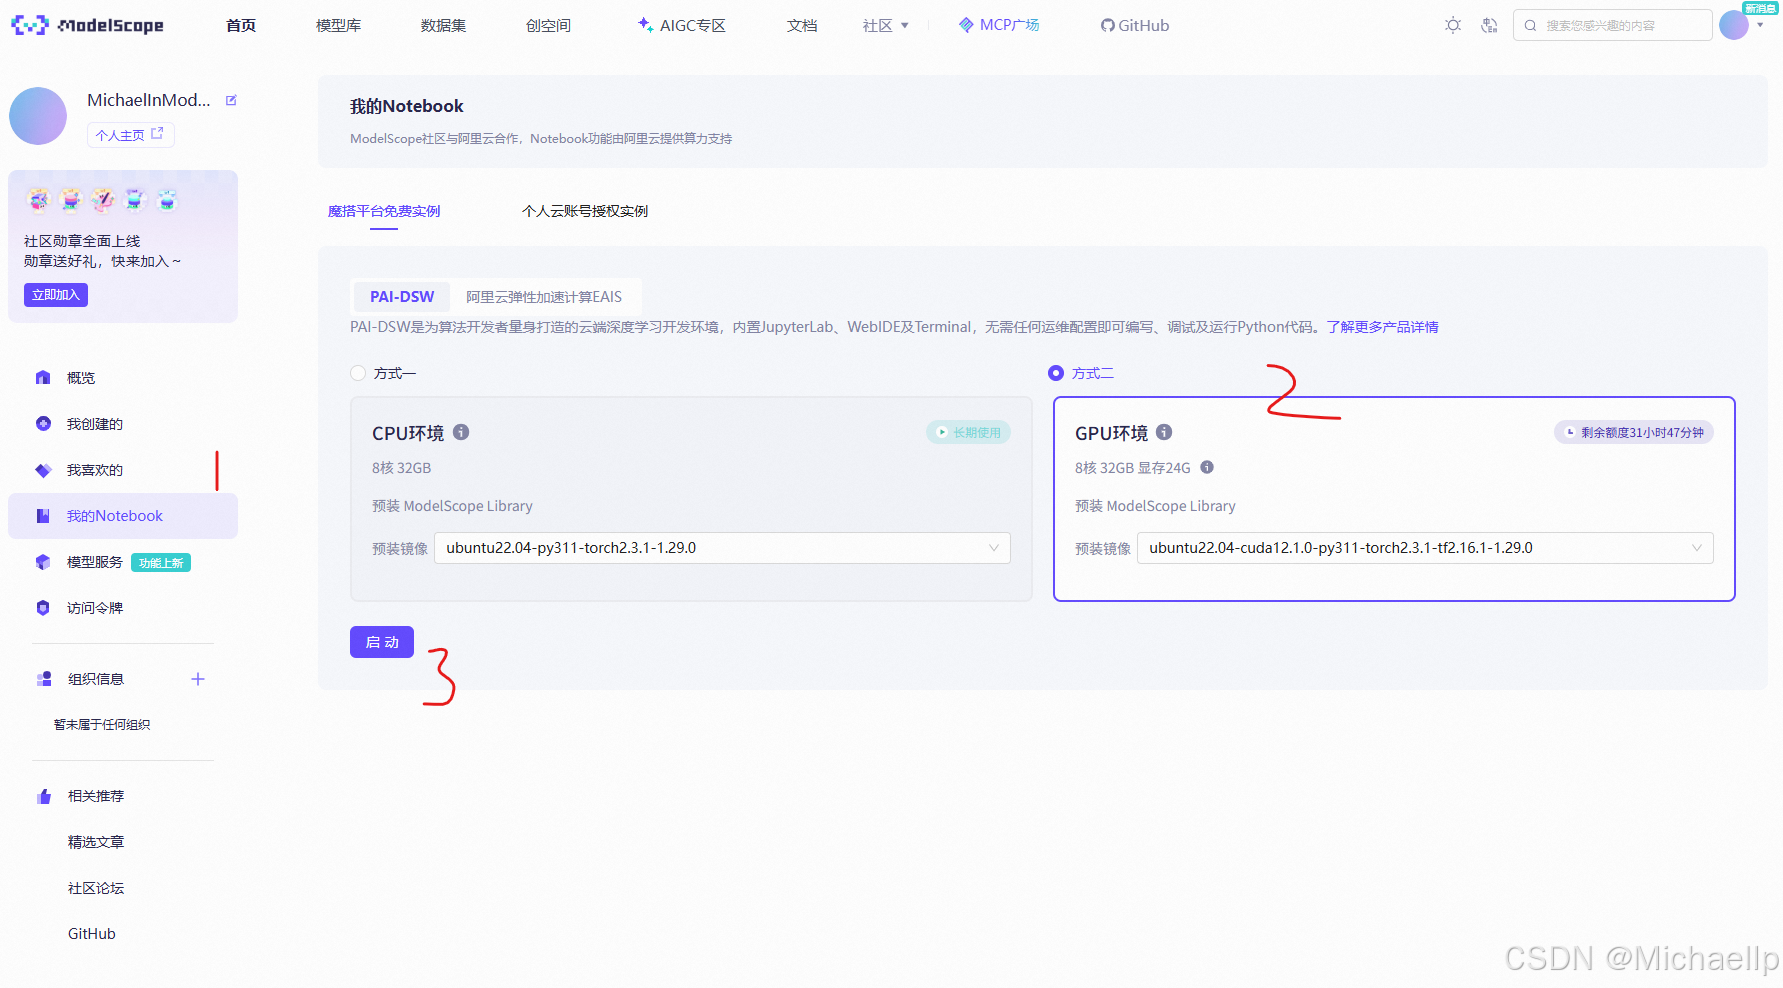The height and width of the screenshot is (988, 1783).
Task: Select the 阿里云弹性加速计算EAIS tab
Action: [544, 297]
